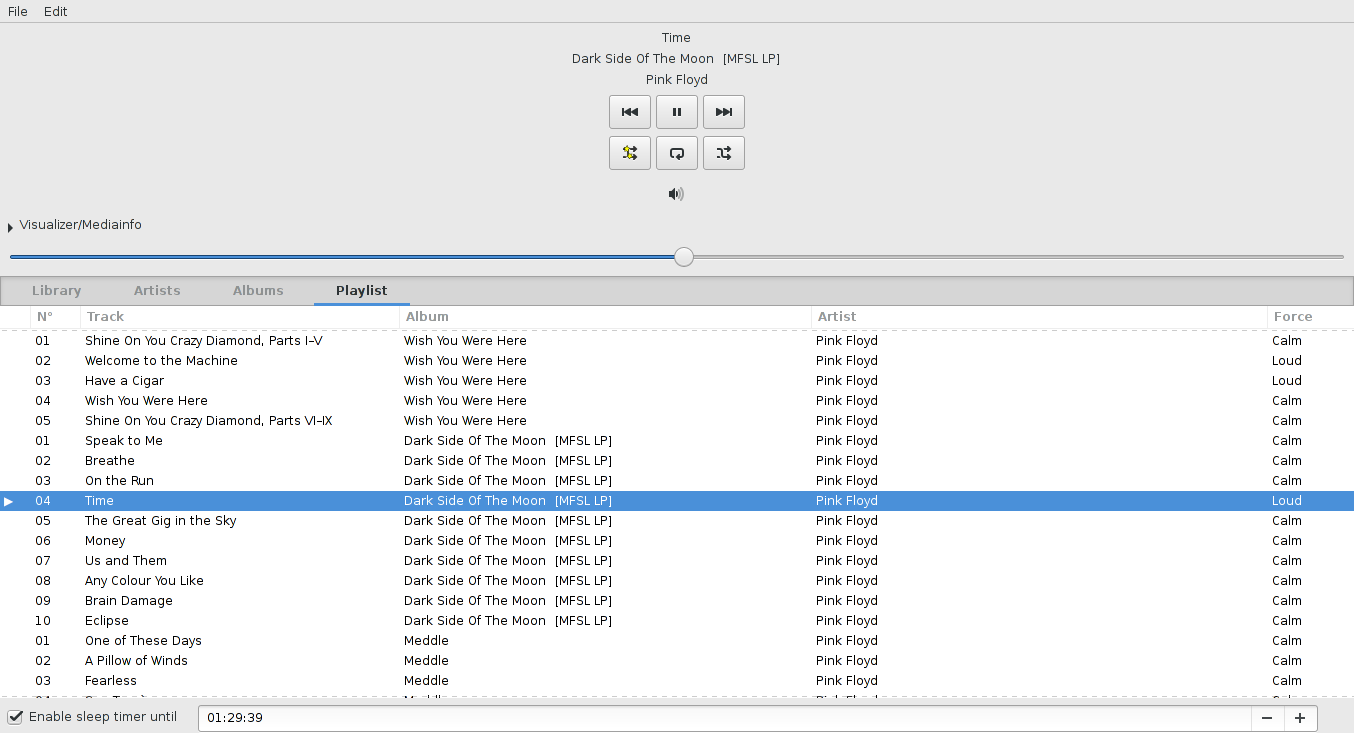Sort playlist by Album column header
Screen dimensions: 1354x733
(605, 316)
